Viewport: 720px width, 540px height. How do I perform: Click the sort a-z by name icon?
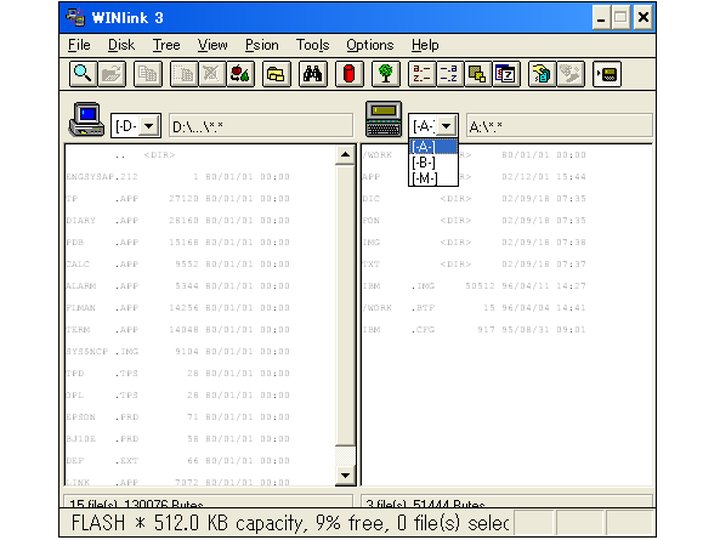[x=422, y=74]
